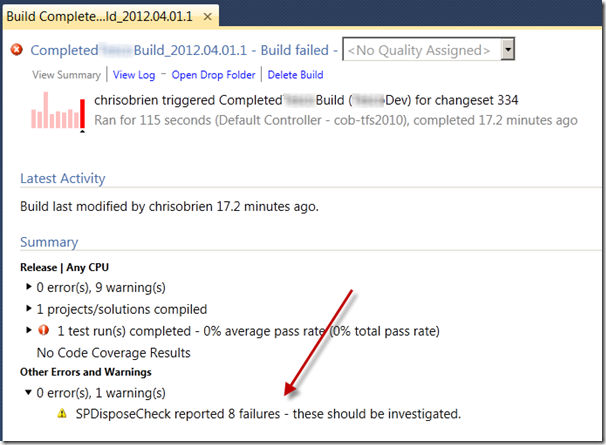Click the Summary section heading
This screenshot has height=445, width=606.
pos(49,242)
